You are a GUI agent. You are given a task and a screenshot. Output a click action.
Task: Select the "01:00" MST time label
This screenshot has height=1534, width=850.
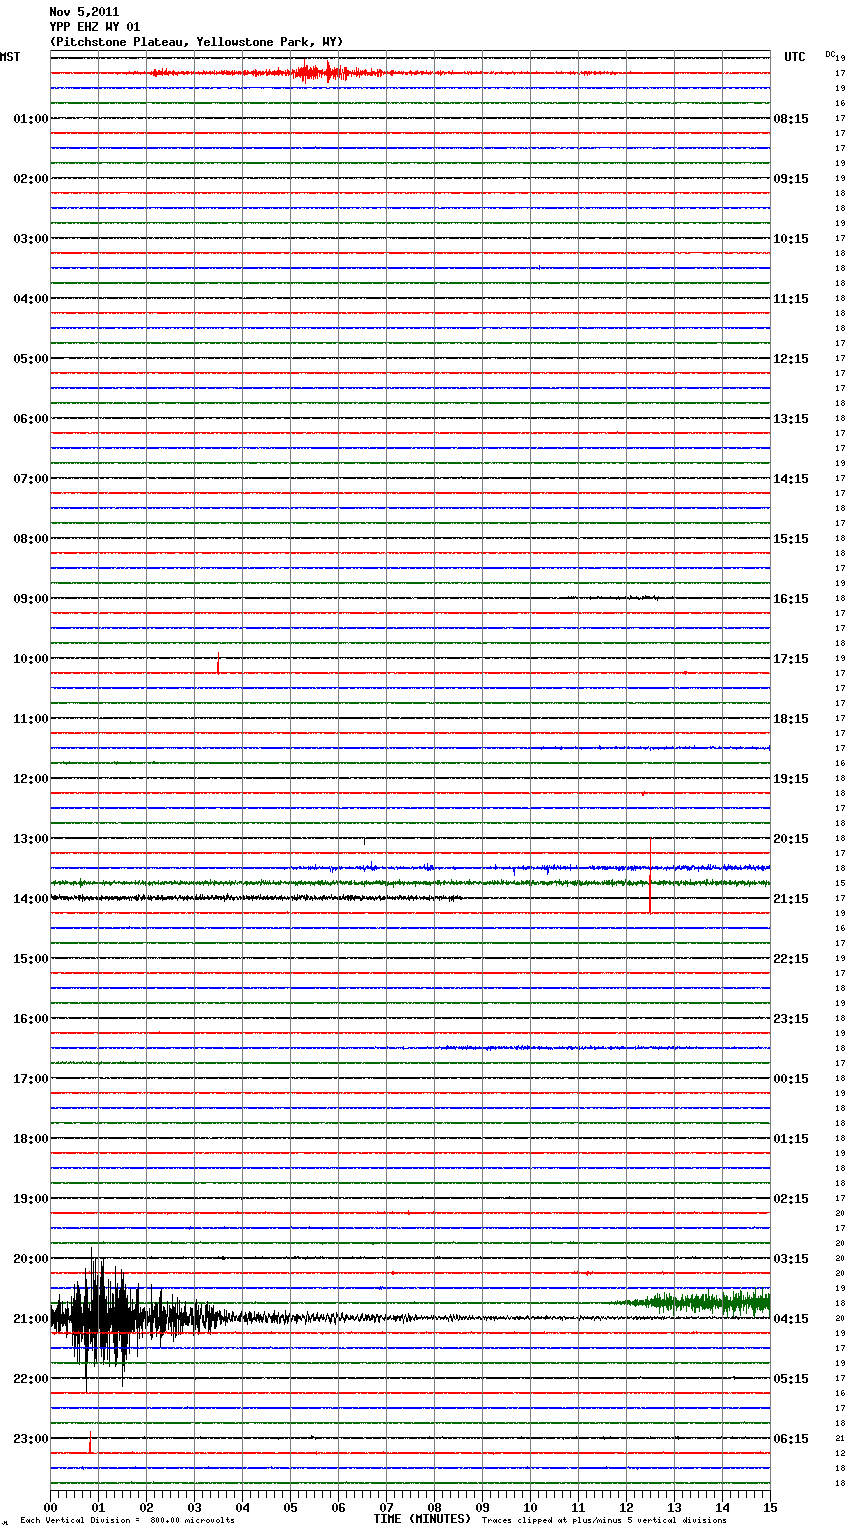coord(31,119)
